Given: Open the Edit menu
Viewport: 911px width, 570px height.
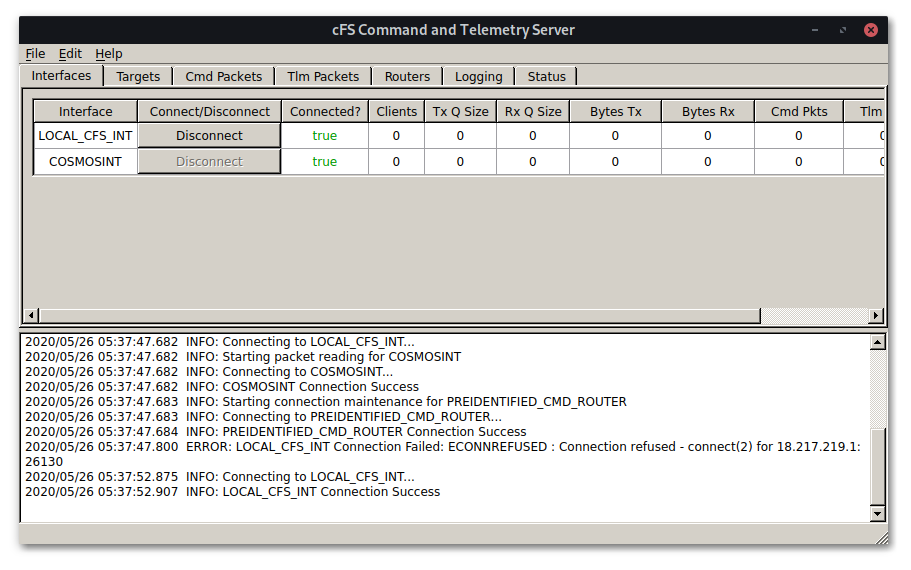Looking at the screenshot, I should click(70, 54).
